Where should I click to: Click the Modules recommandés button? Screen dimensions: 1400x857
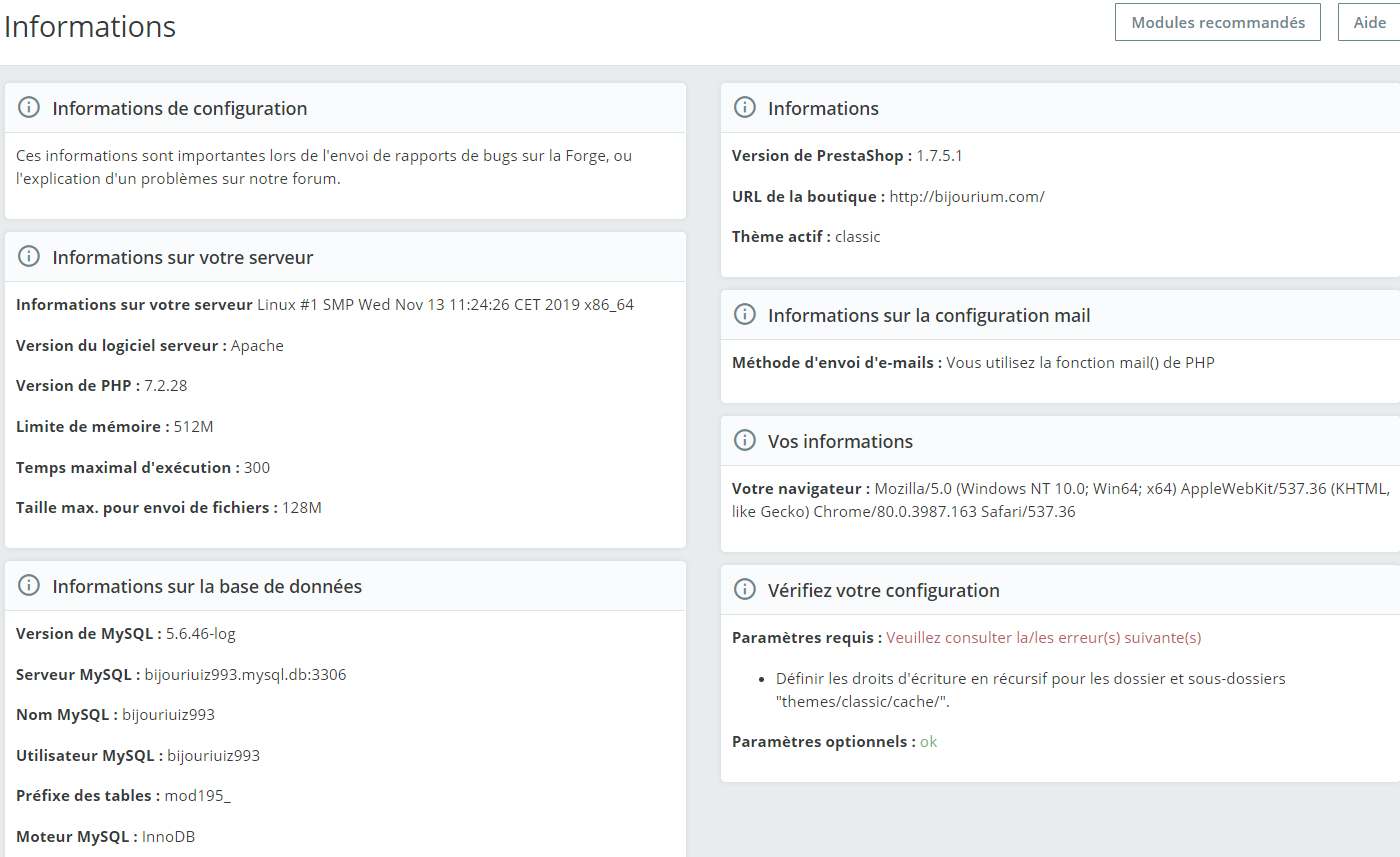pos(1218,22)
